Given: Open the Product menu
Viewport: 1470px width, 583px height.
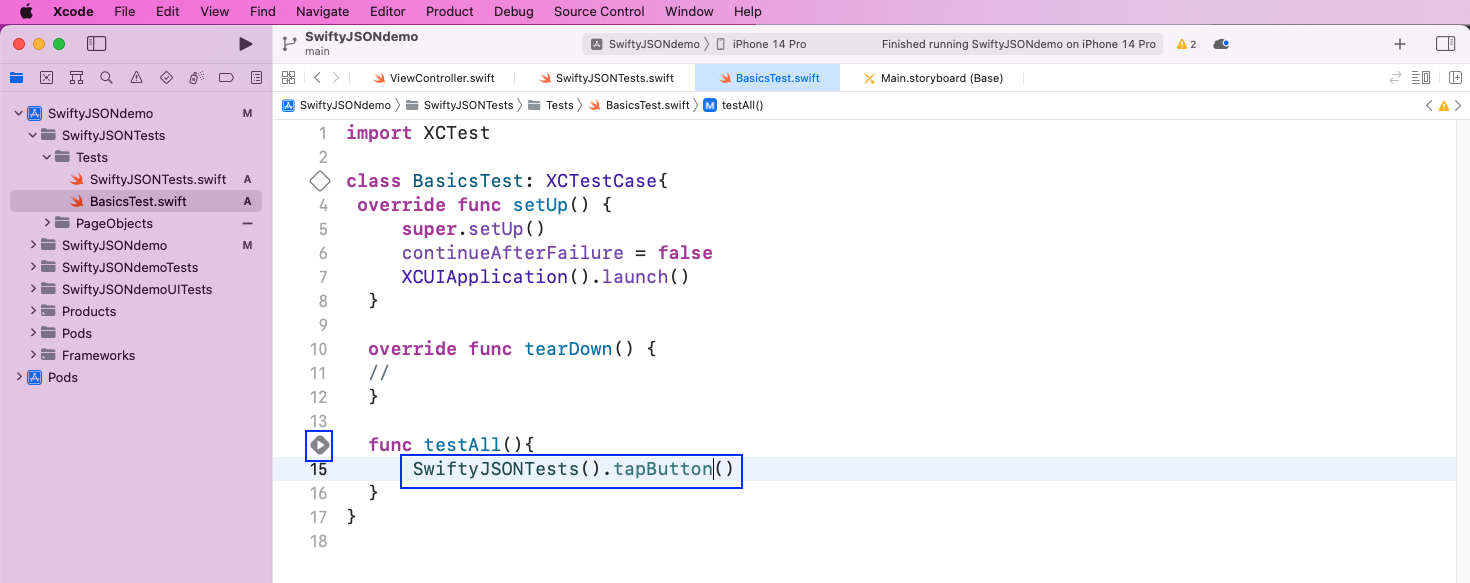Looking at the screenshot, I should [x=450, y=12].
